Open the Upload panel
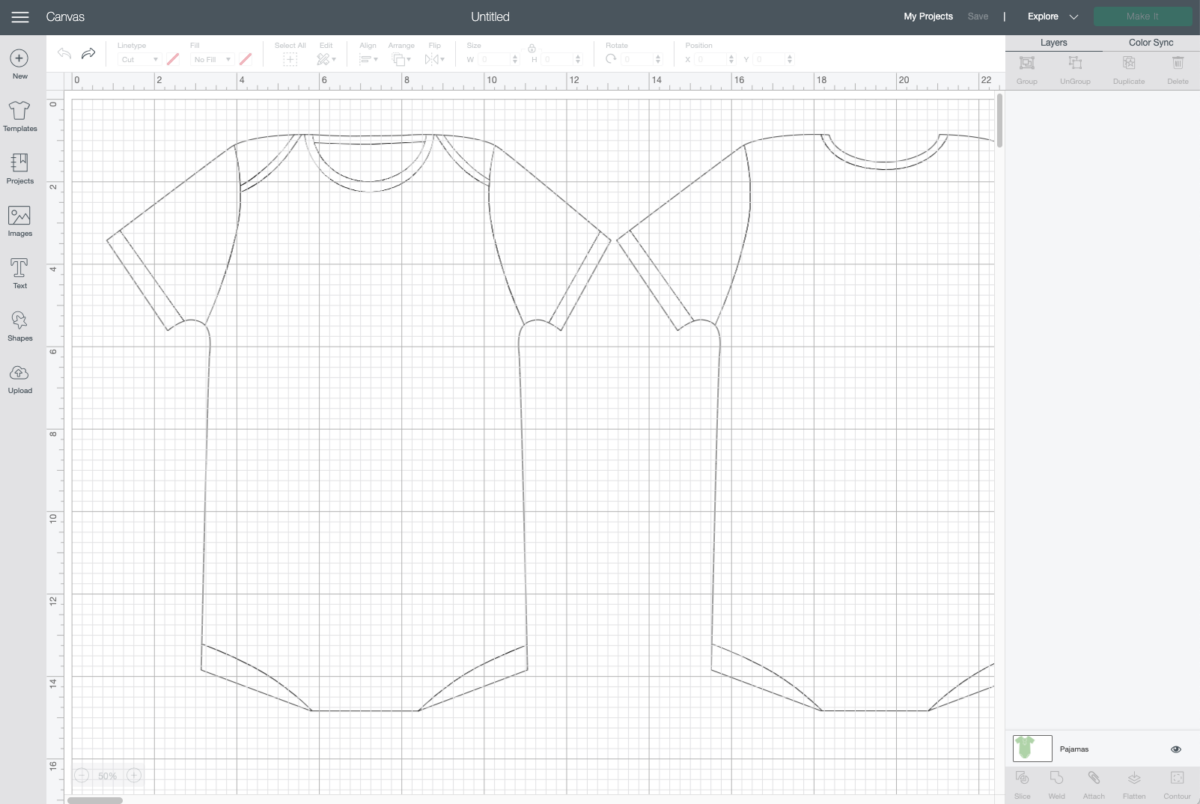Image resolution: width=1200 pixels, height=804 pixels. pos(20,378)
